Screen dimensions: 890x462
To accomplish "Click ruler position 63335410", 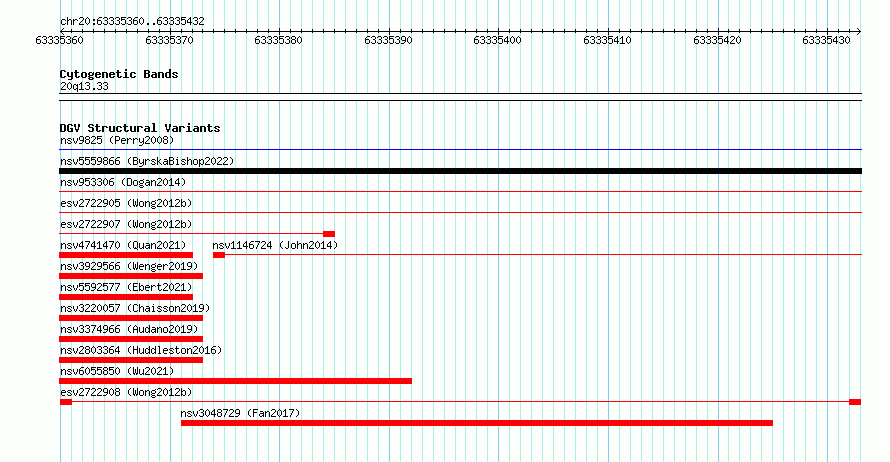I will [x=607, y=40].
